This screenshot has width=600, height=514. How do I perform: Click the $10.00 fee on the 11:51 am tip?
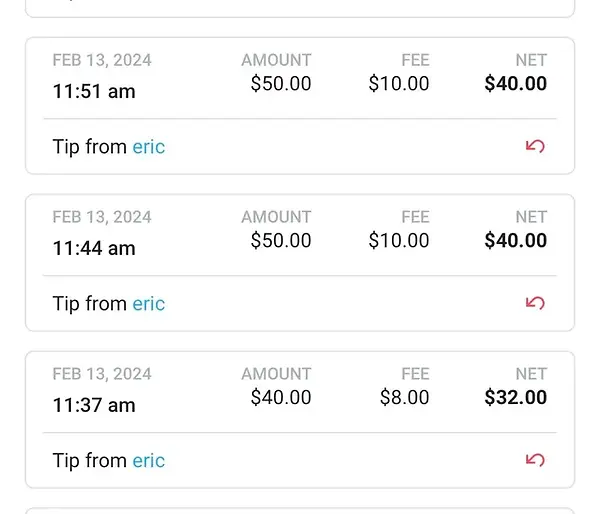coord(399,83)
